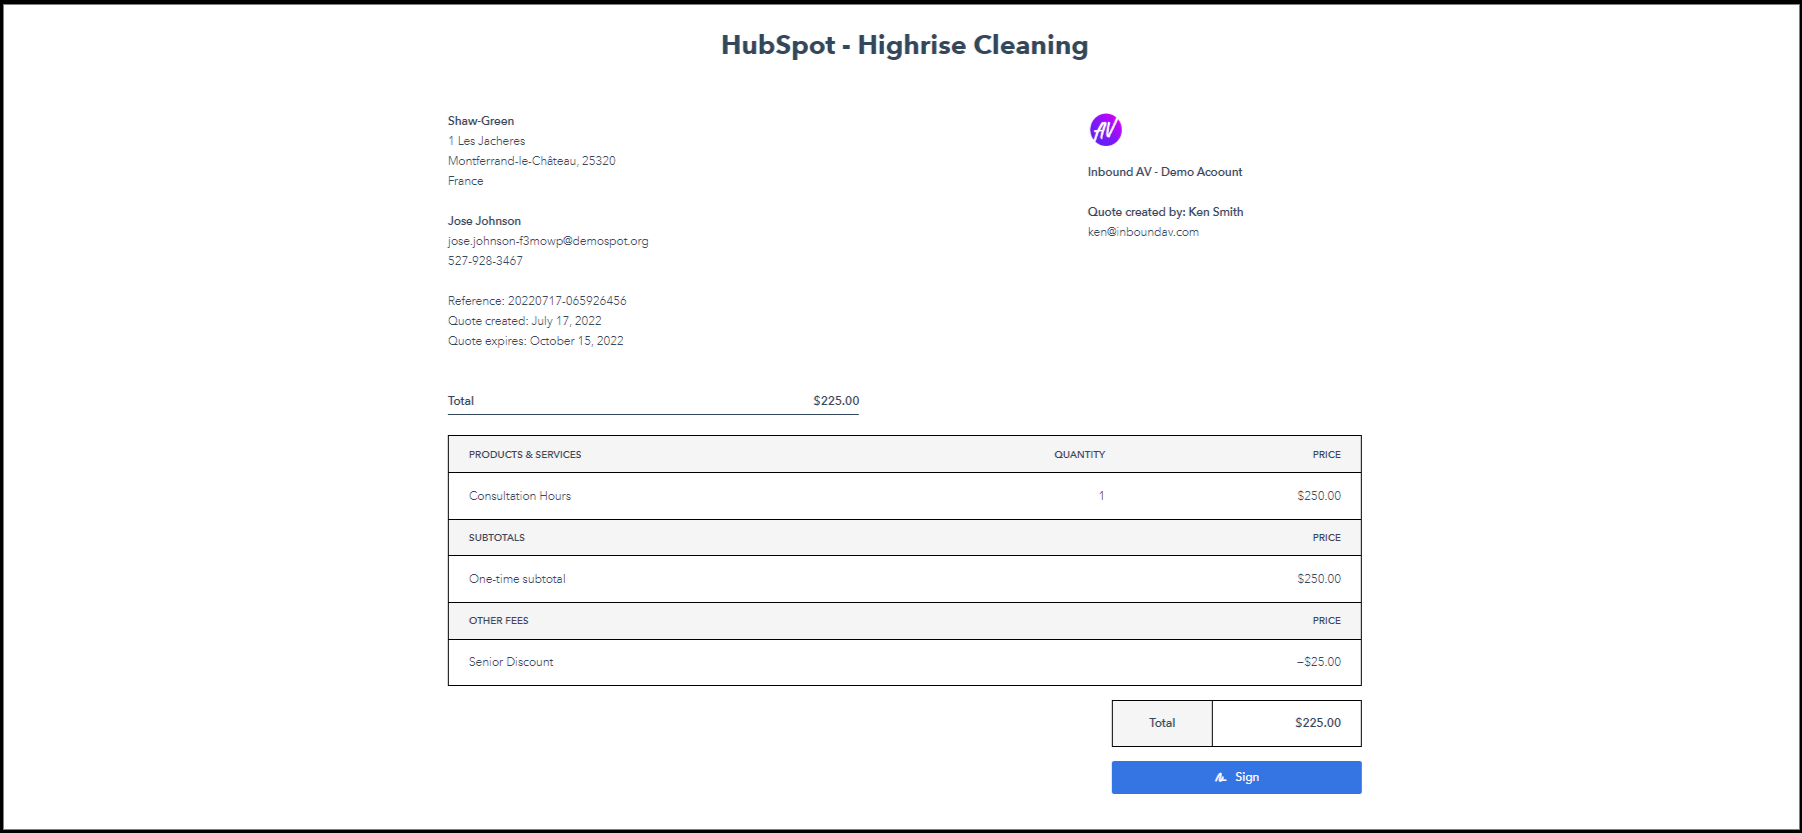Image resolution: width=1802 pixels, height=833 pixels.
Task: Click the OTHER FEES section header
Action: pyautogui.click(x=499, y=621)
